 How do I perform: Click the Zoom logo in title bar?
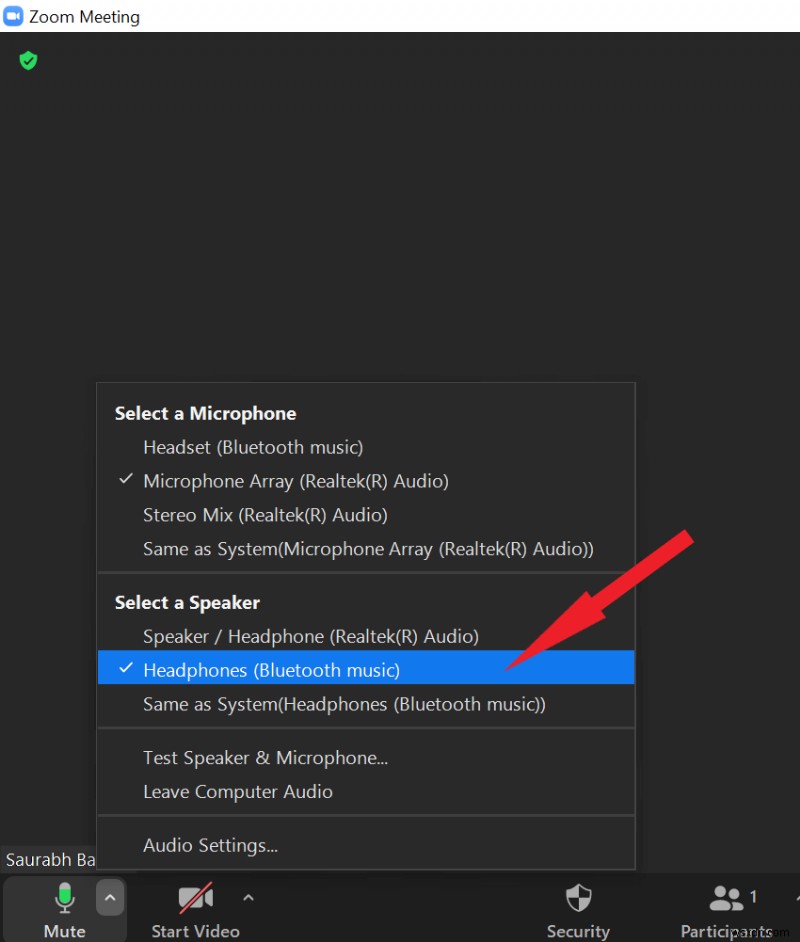click(x=14, y=16)
